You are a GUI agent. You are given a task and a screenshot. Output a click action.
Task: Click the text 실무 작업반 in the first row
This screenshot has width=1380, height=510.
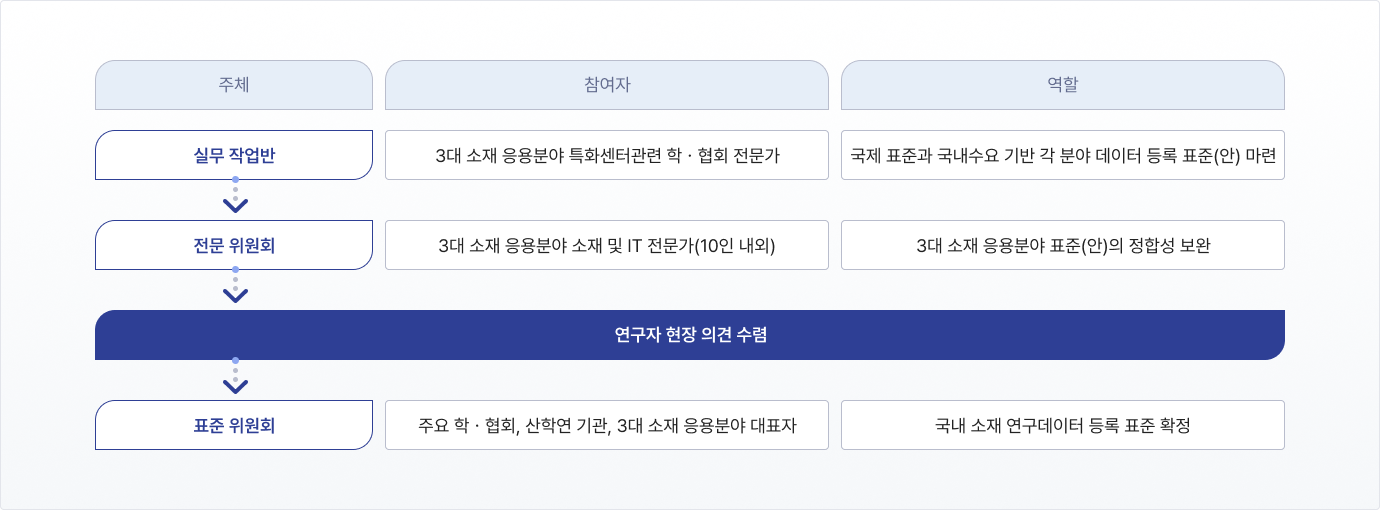point(234,155)
